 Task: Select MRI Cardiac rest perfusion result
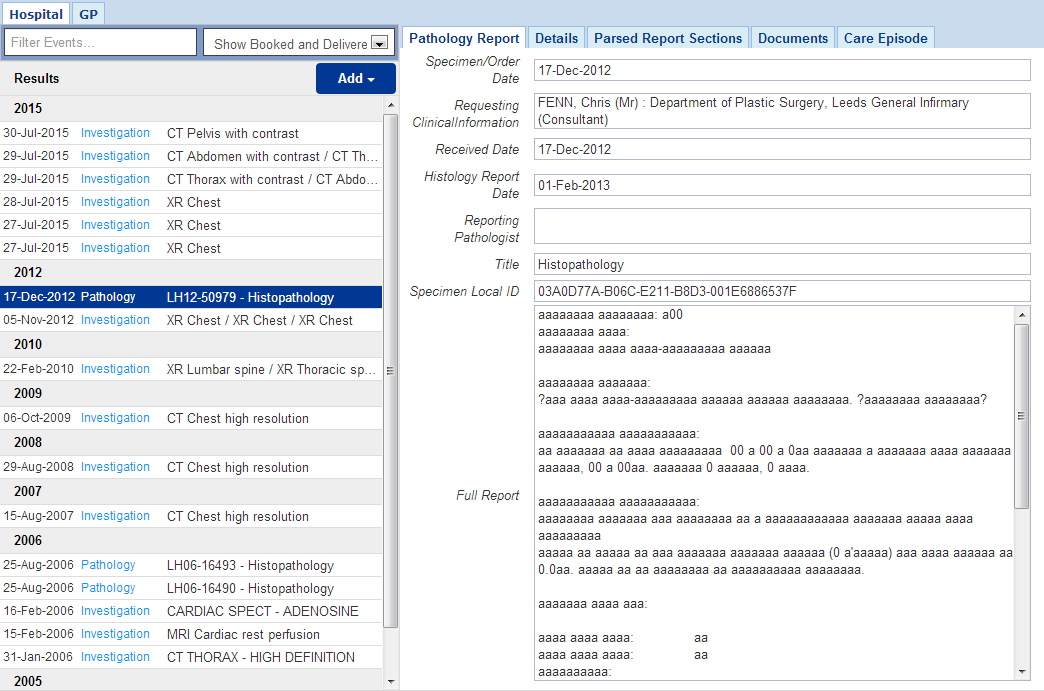pyautogui.click(x=243, y=634)
